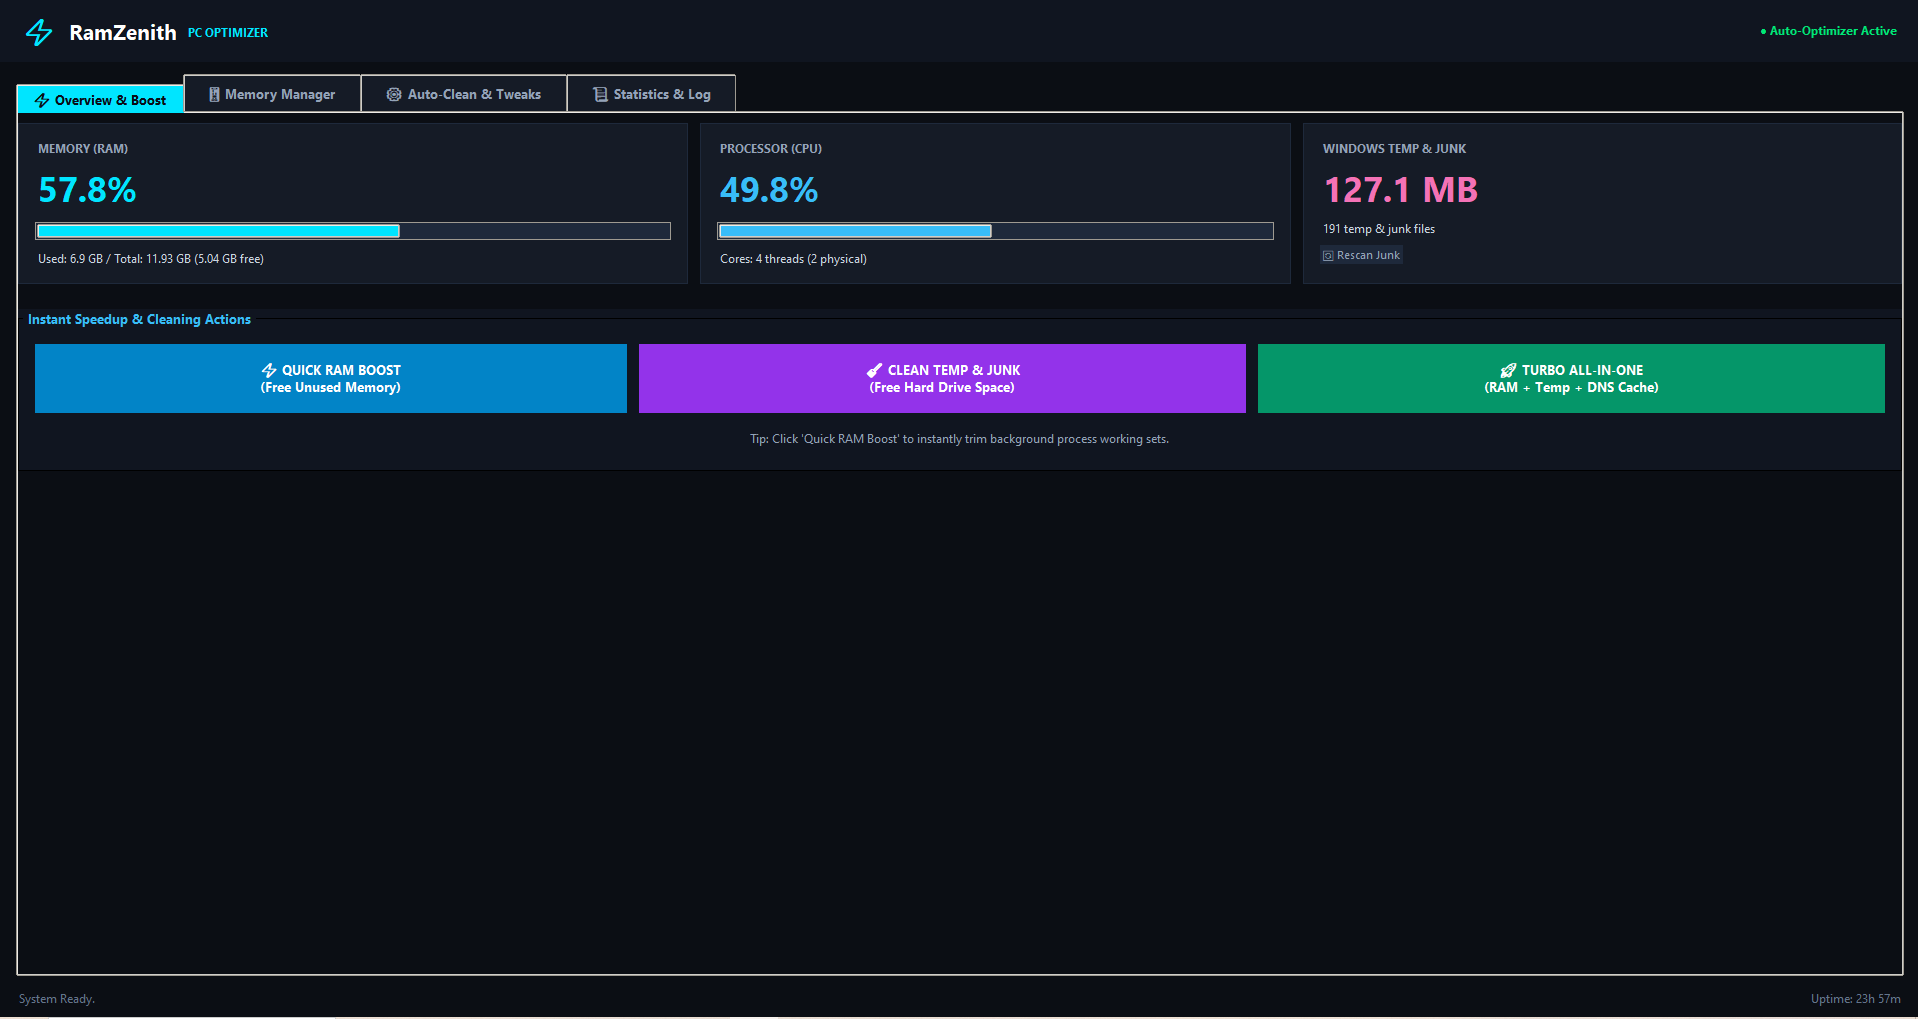
Task: Click the 'System Ready.' status bar message
Action: tap(57, 999)
